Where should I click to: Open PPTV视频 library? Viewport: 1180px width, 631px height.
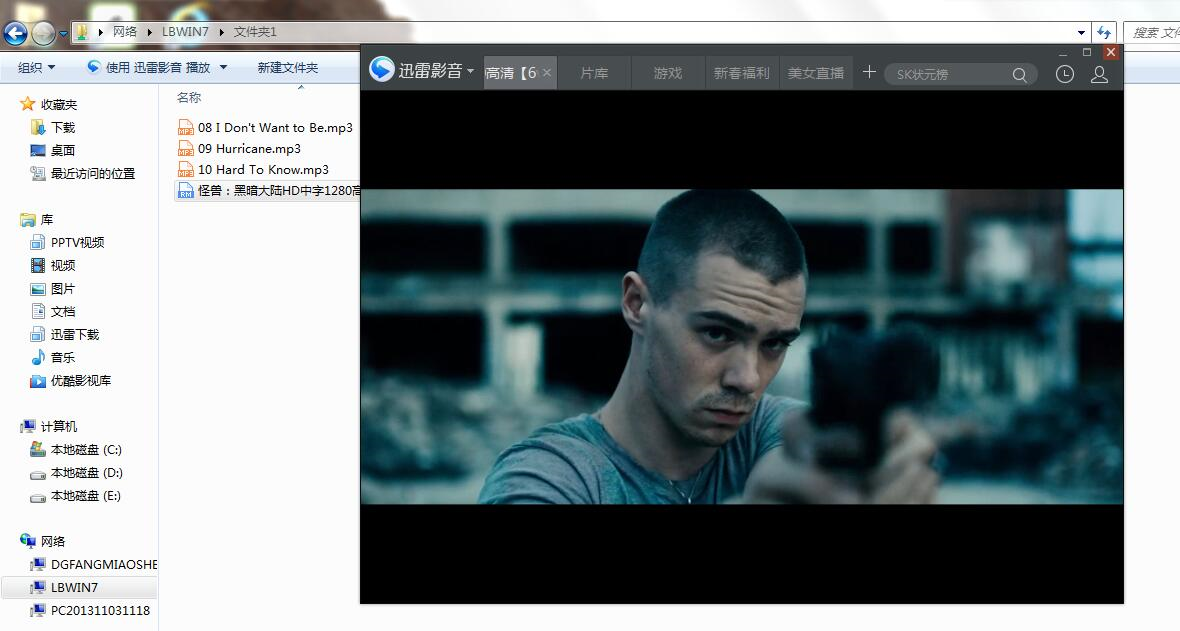78,242
